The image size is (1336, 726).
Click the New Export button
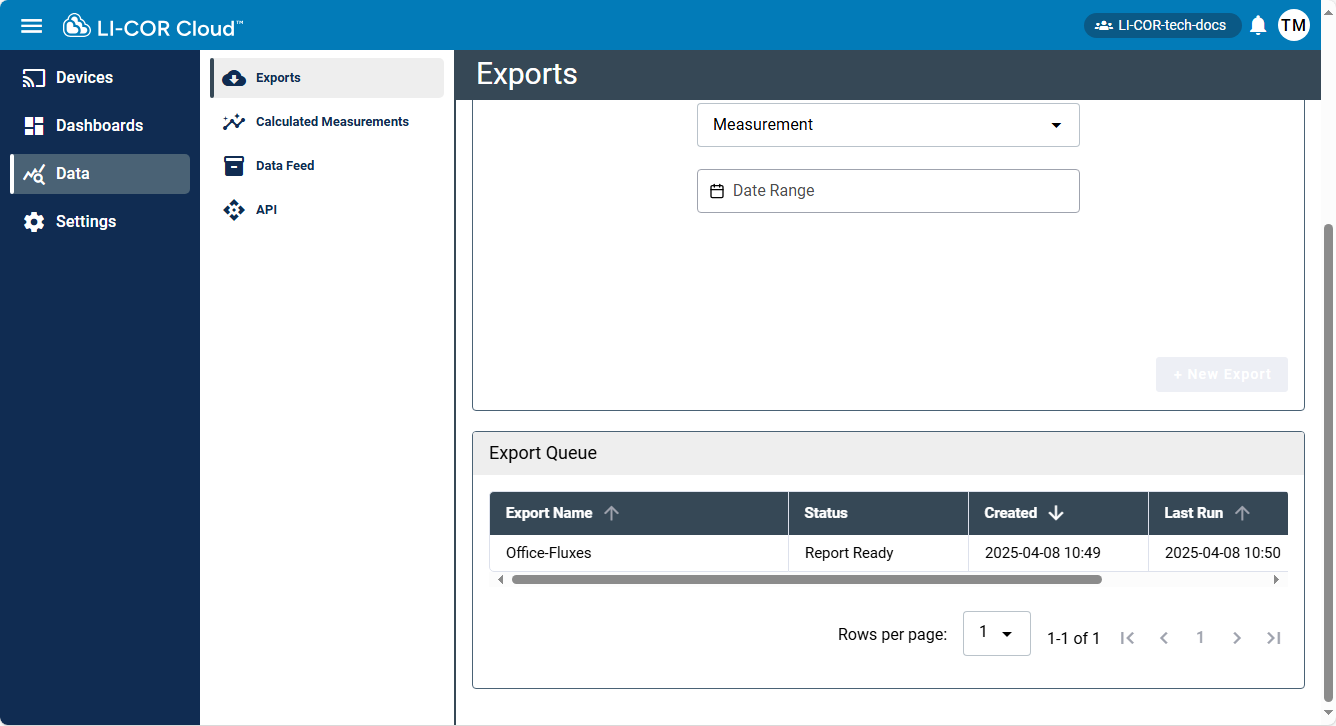tap(1221, 374)
